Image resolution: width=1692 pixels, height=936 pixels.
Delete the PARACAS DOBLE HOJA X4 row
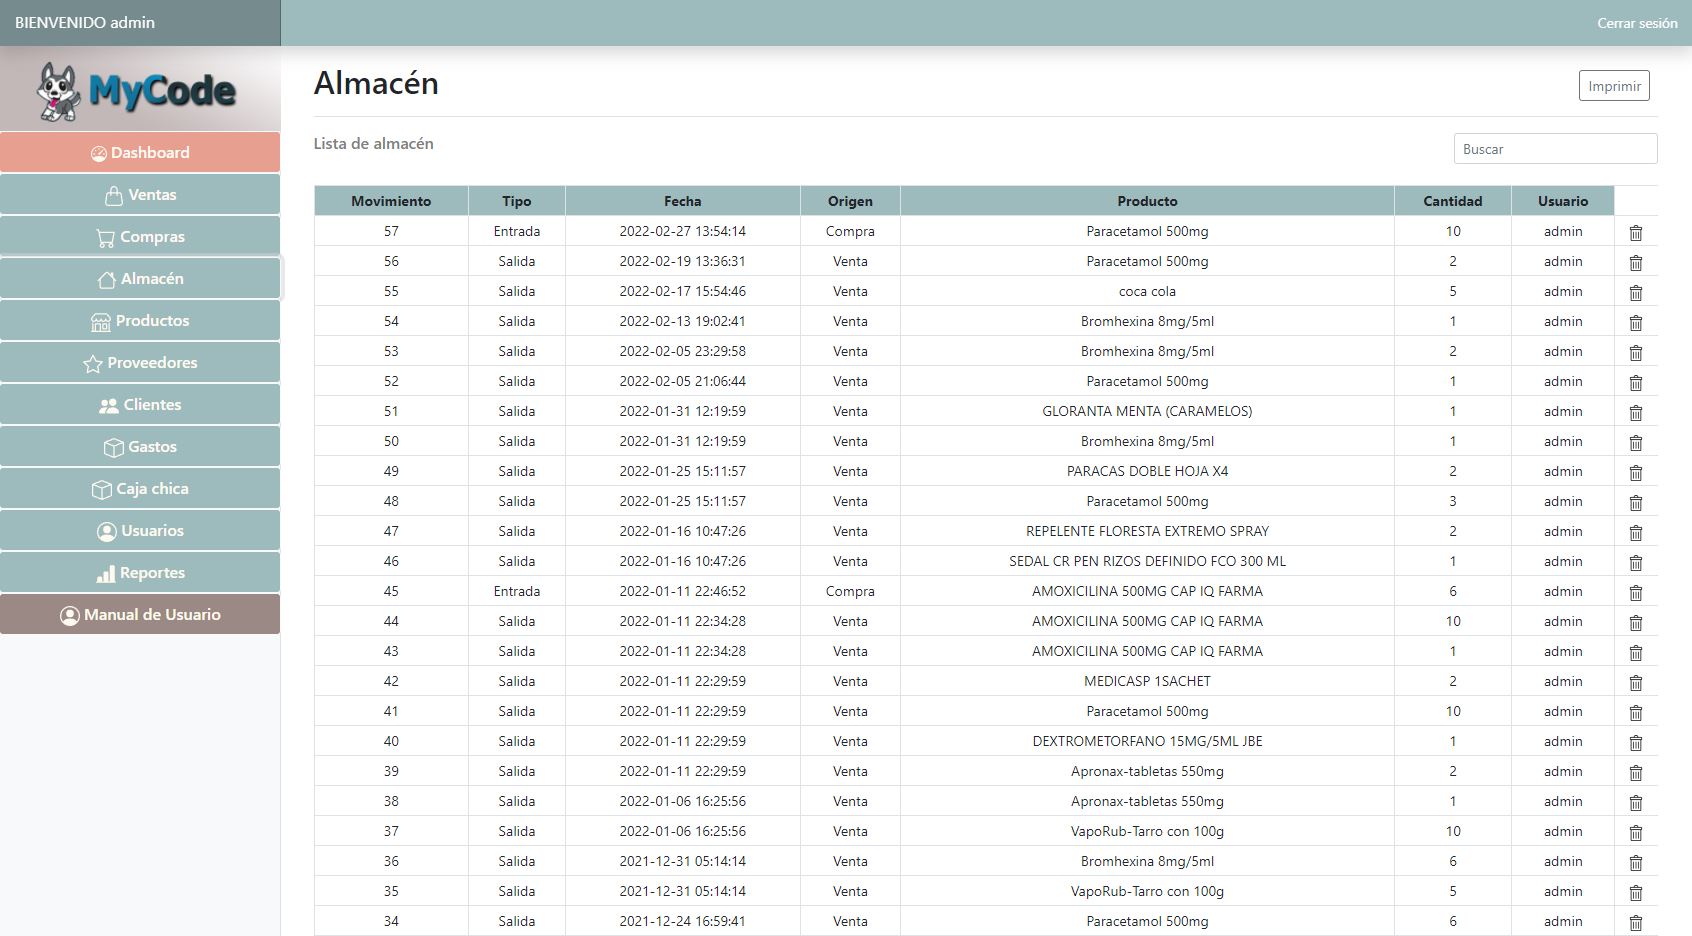pos(1635,472)
